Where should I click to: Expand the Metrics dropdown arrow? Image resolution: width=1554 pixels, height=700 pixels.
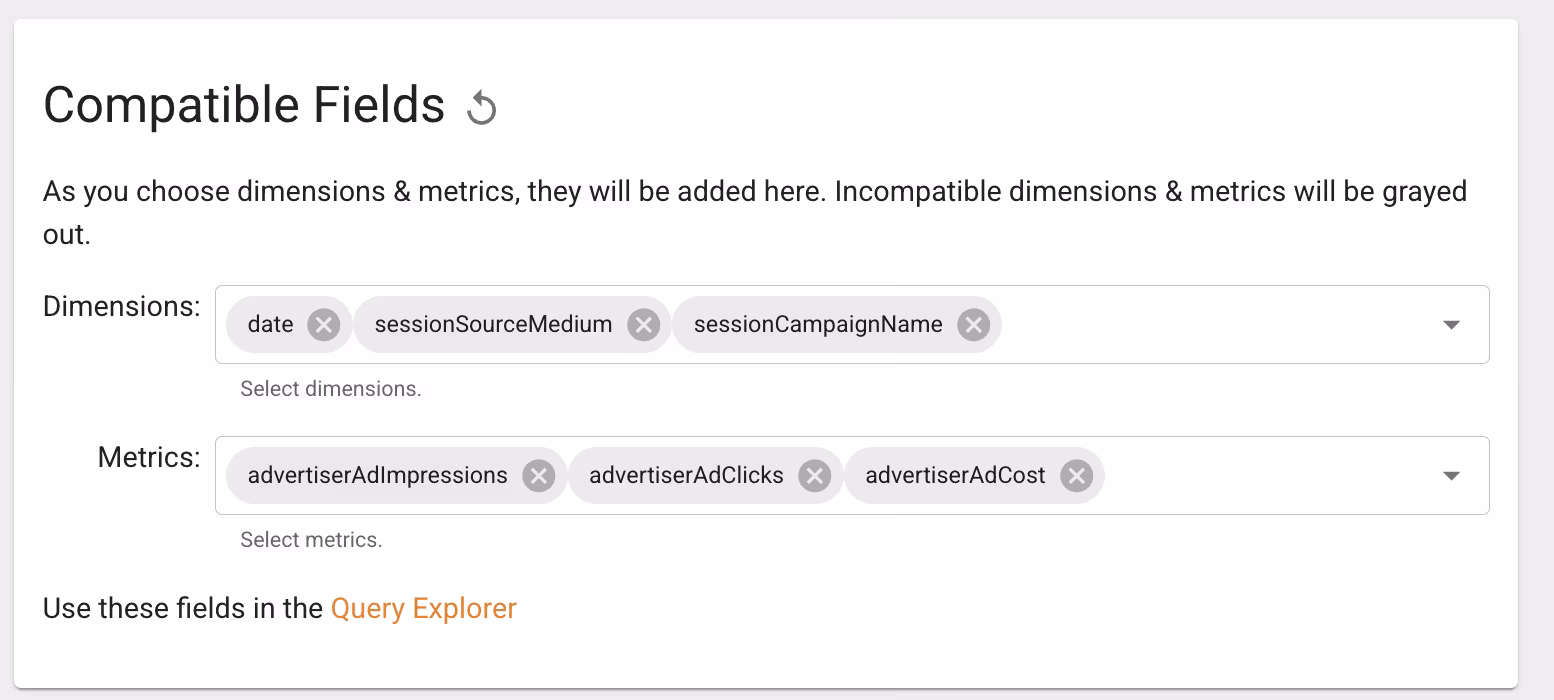(x=1452, y=476)
